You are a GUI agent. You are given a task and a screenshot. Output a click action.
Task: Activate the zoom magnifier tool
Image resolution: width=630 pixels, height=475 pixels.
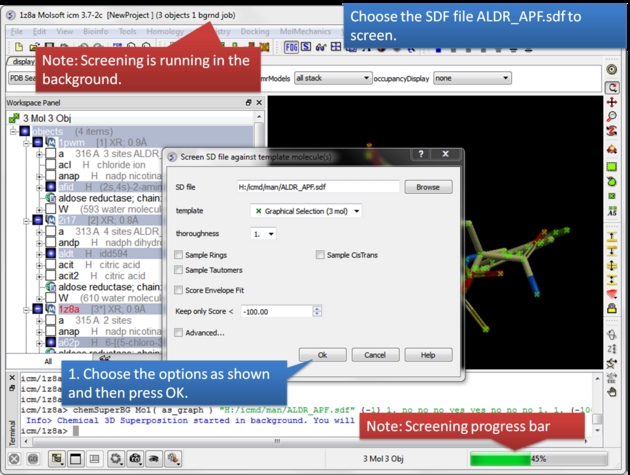click(x=612, y=118)
